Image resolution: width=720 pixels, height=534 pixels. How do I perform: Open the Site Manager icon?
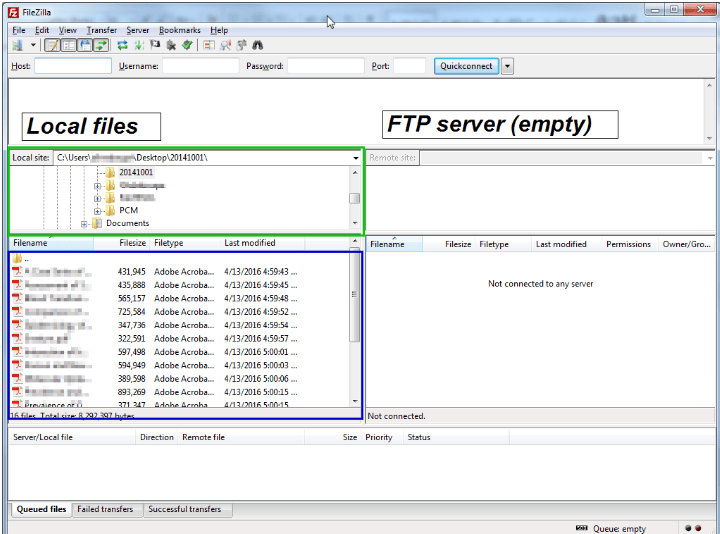[18, 45]
